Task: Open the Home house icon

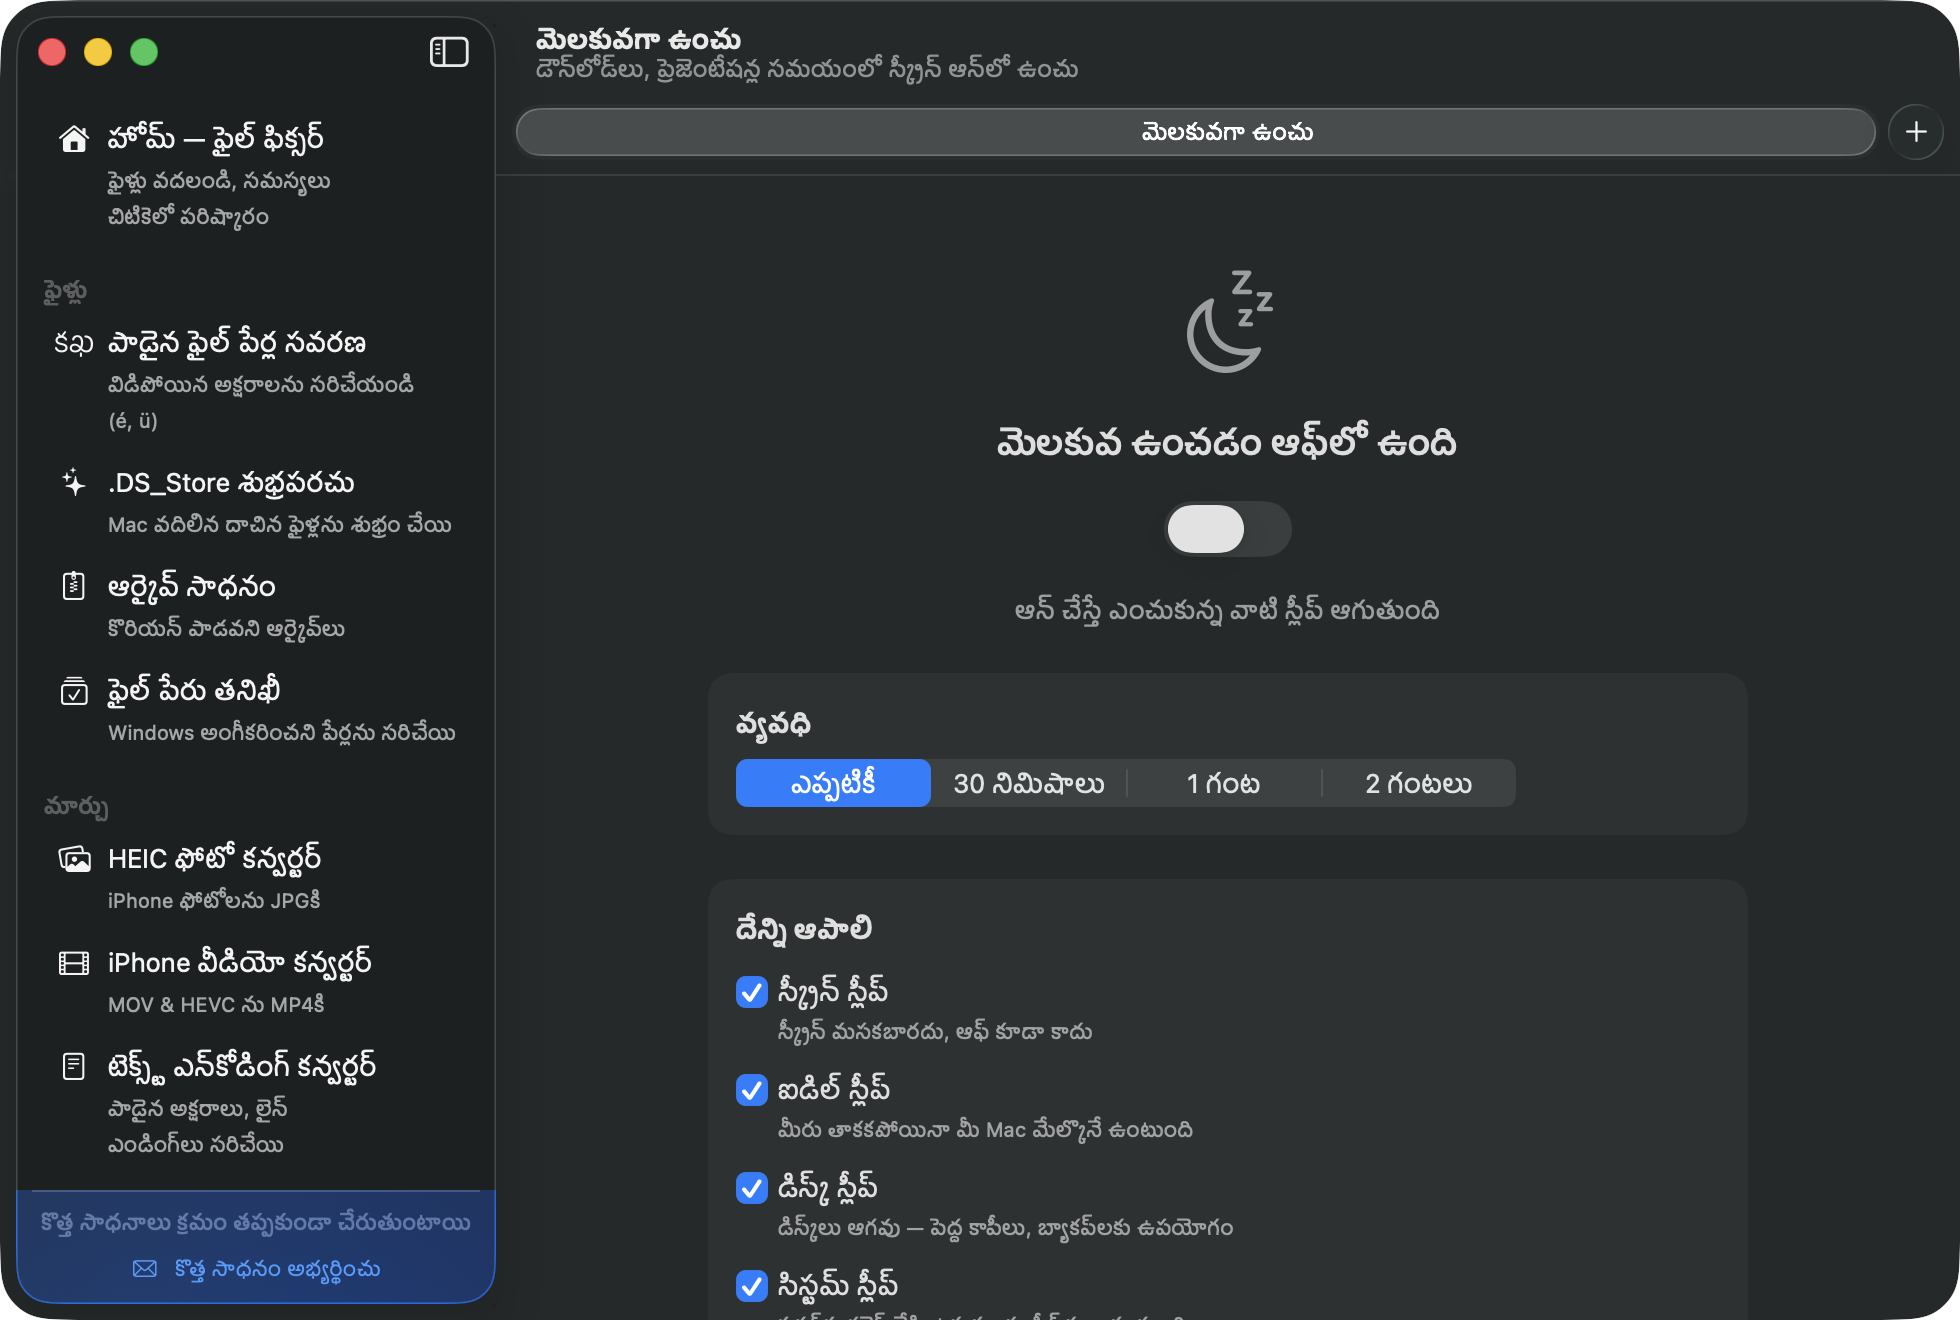Action: pyautogui.click(x=73, y=138)
